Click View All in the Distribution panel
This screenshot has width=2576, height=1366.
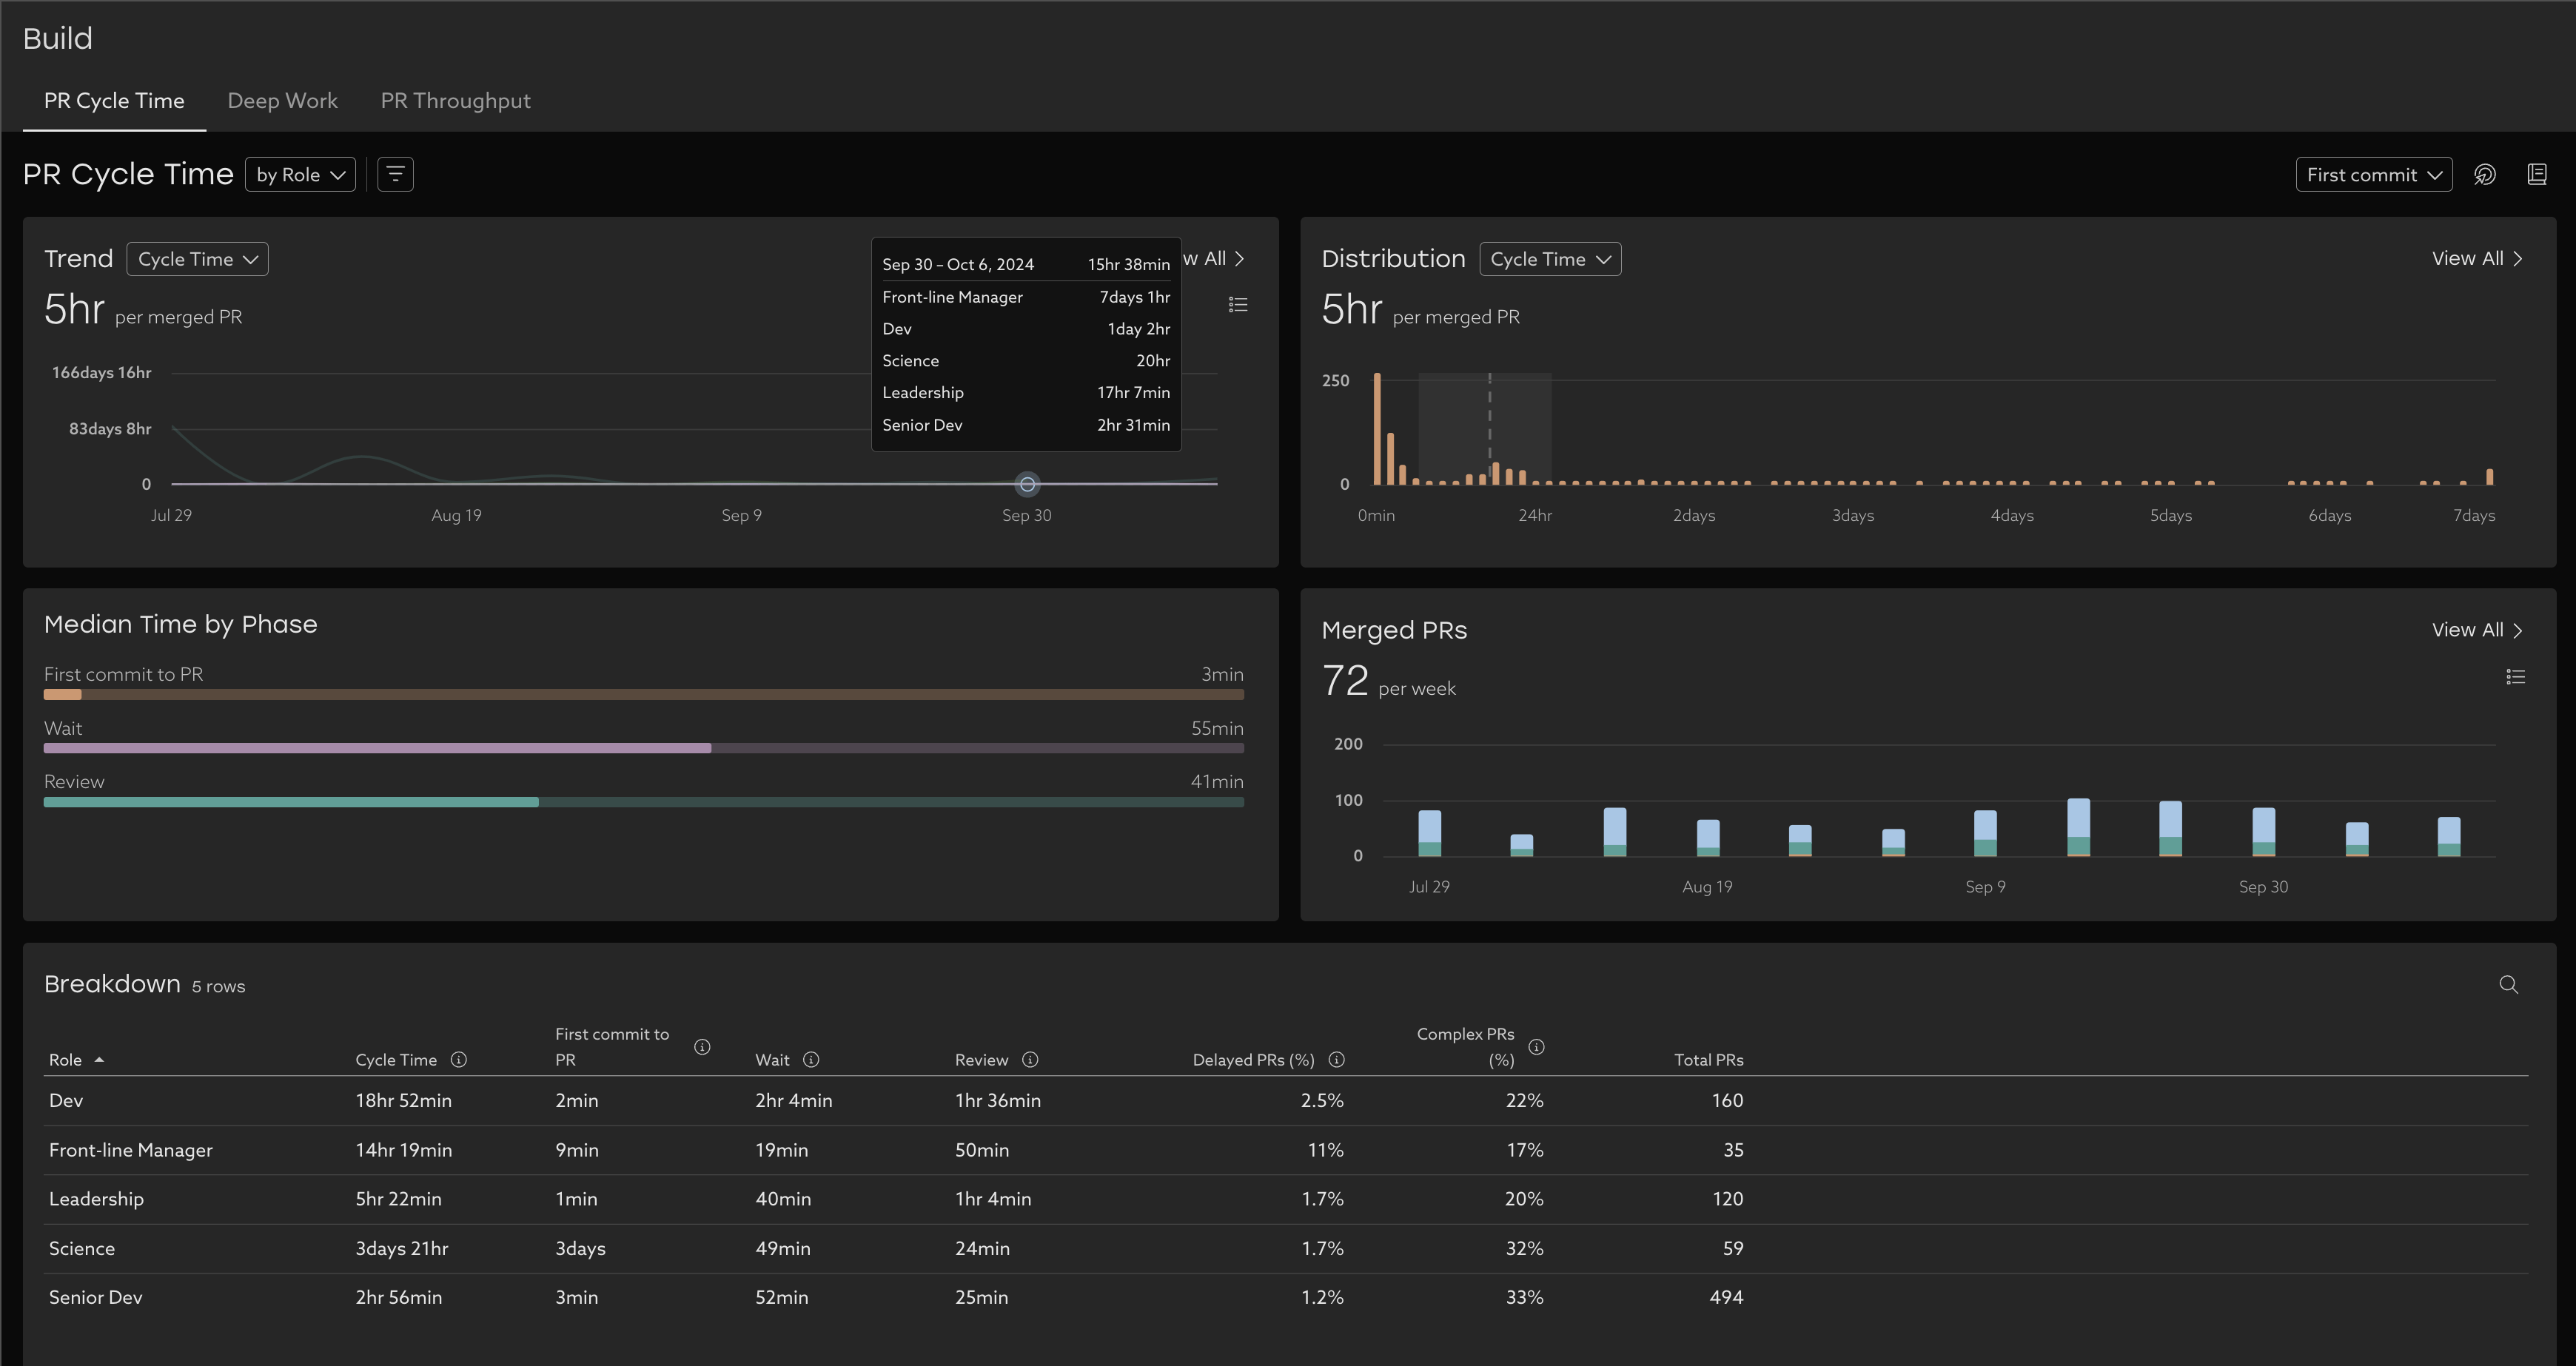pos(2476,259)
